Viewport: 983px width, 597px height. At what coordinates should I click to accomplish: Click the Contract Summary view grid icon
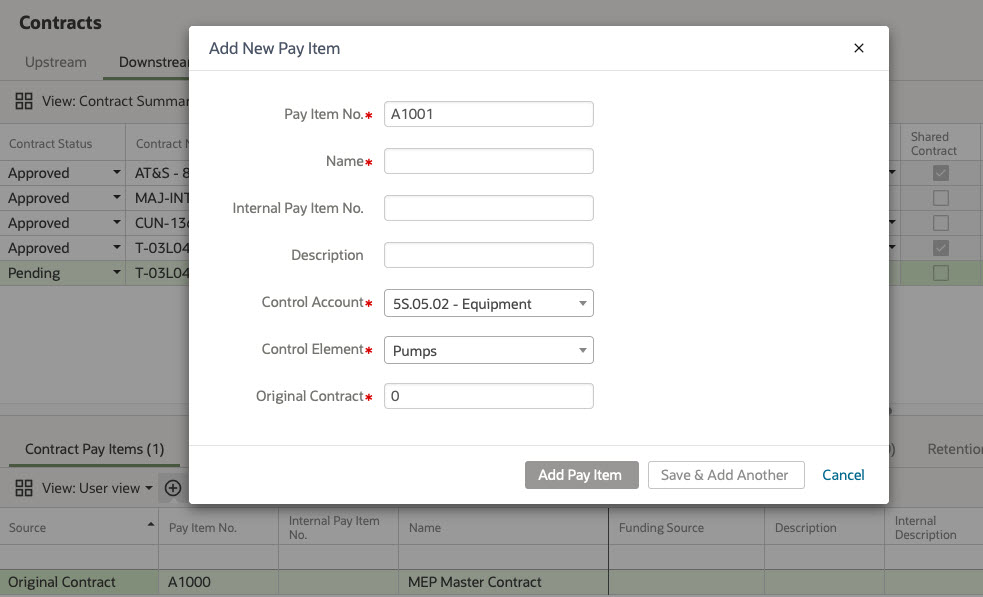coord(24,101)
